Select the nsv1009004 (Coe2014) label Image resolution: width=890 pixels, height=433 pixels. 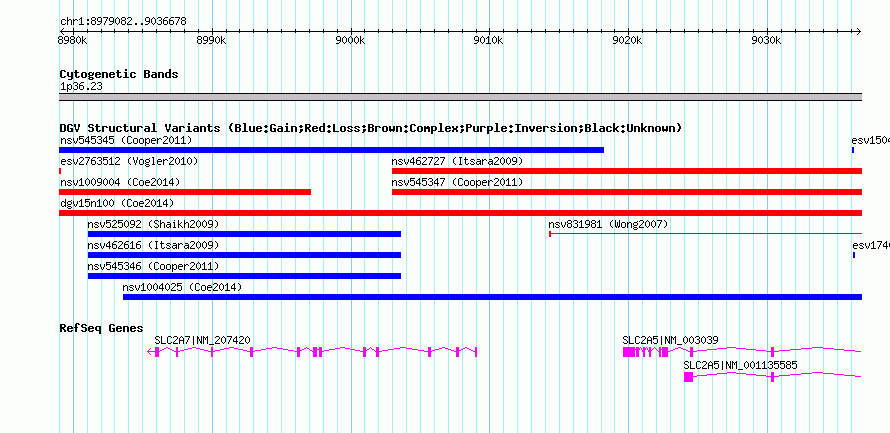coord(120,182)
